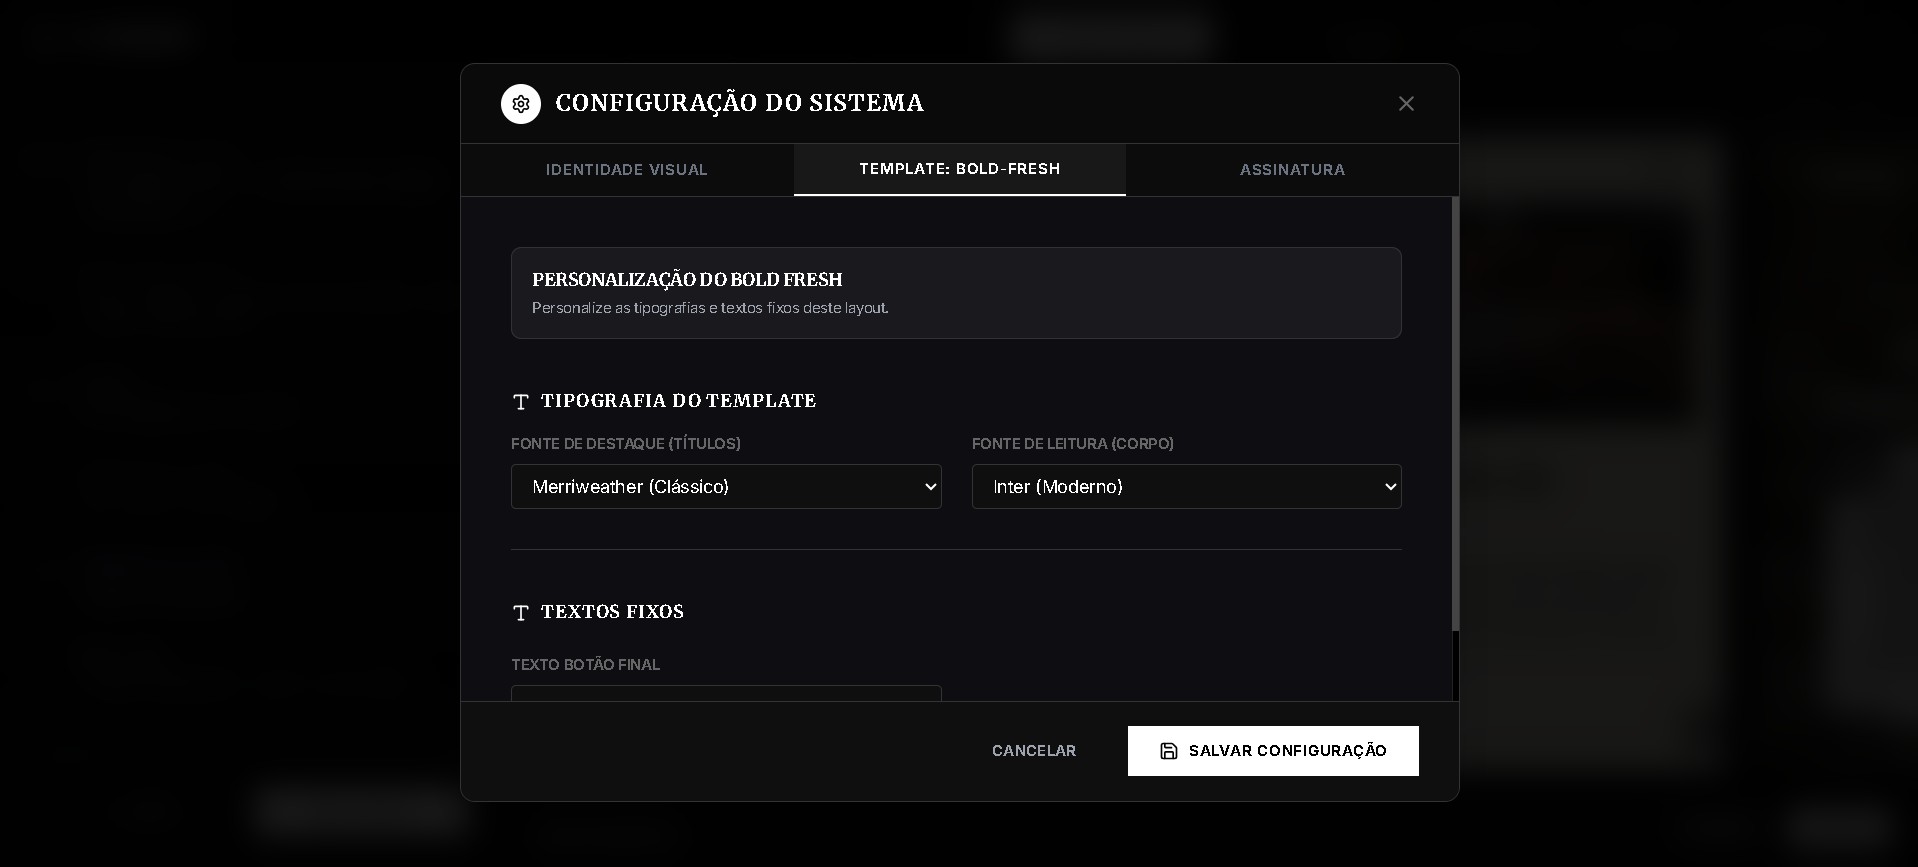Open the Fonte de Destaque dropdown
This screenshot has height=867, width=1918.
pyautogui.click(x=726, y=487)
